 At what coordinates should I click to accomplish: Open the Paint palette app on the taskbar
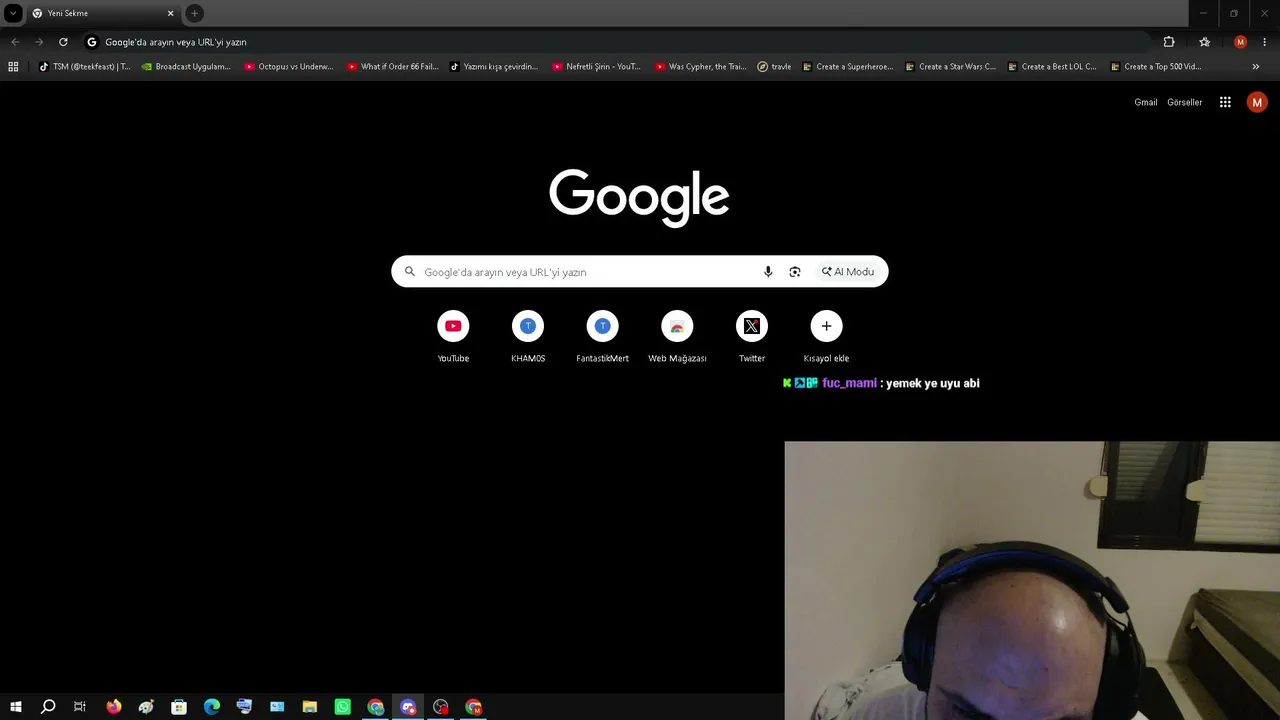pos(146,707)
